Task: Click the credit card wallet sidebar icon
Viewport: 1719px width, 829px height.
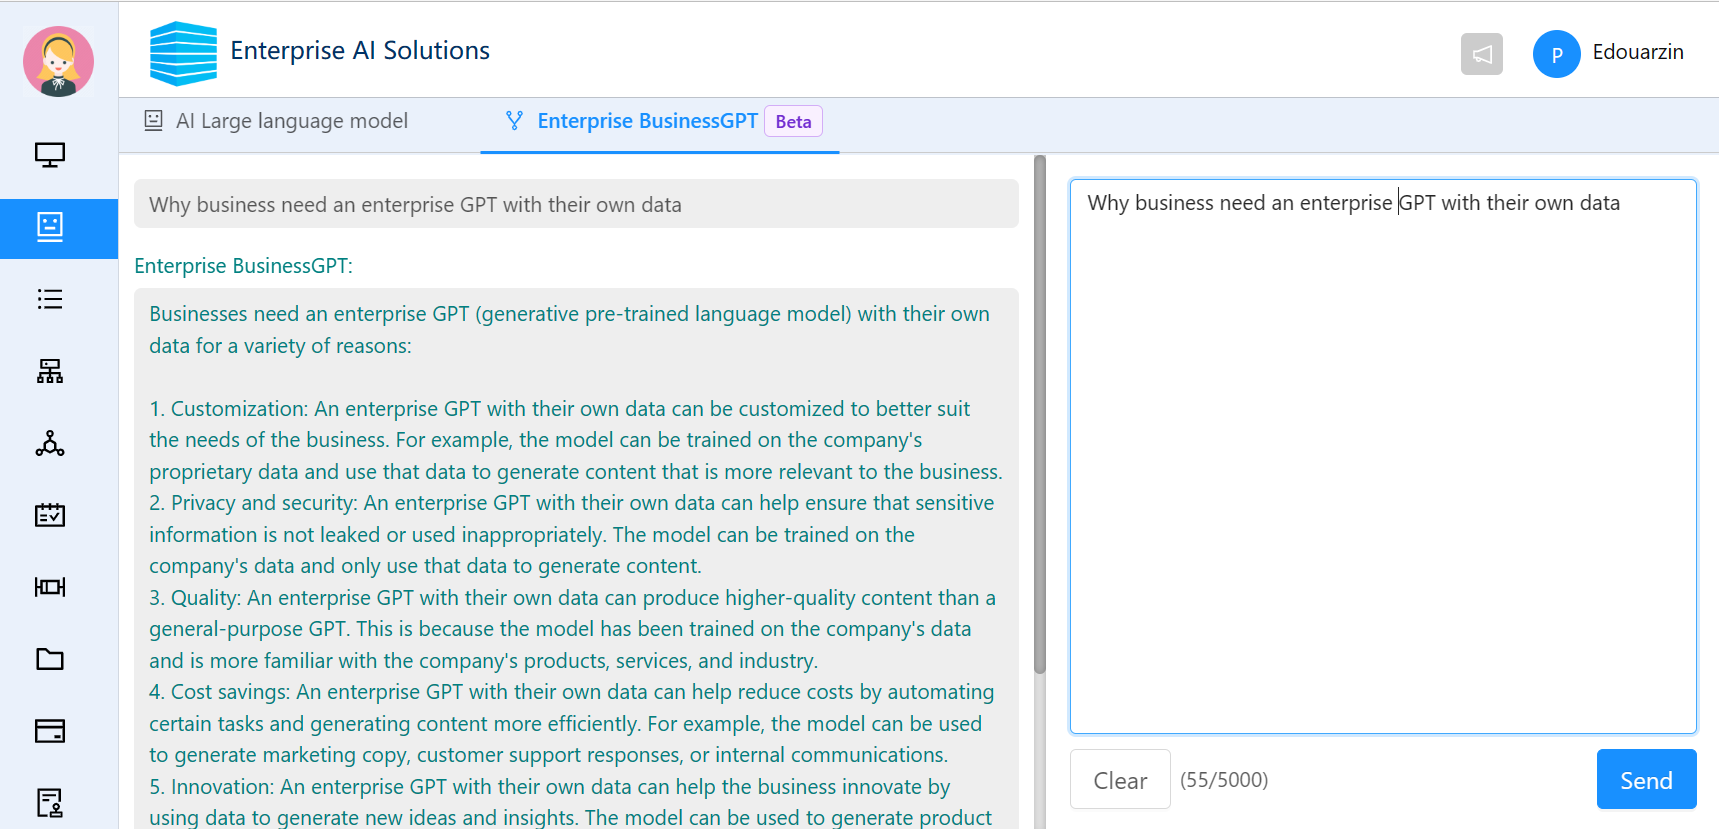Action: 50,731
